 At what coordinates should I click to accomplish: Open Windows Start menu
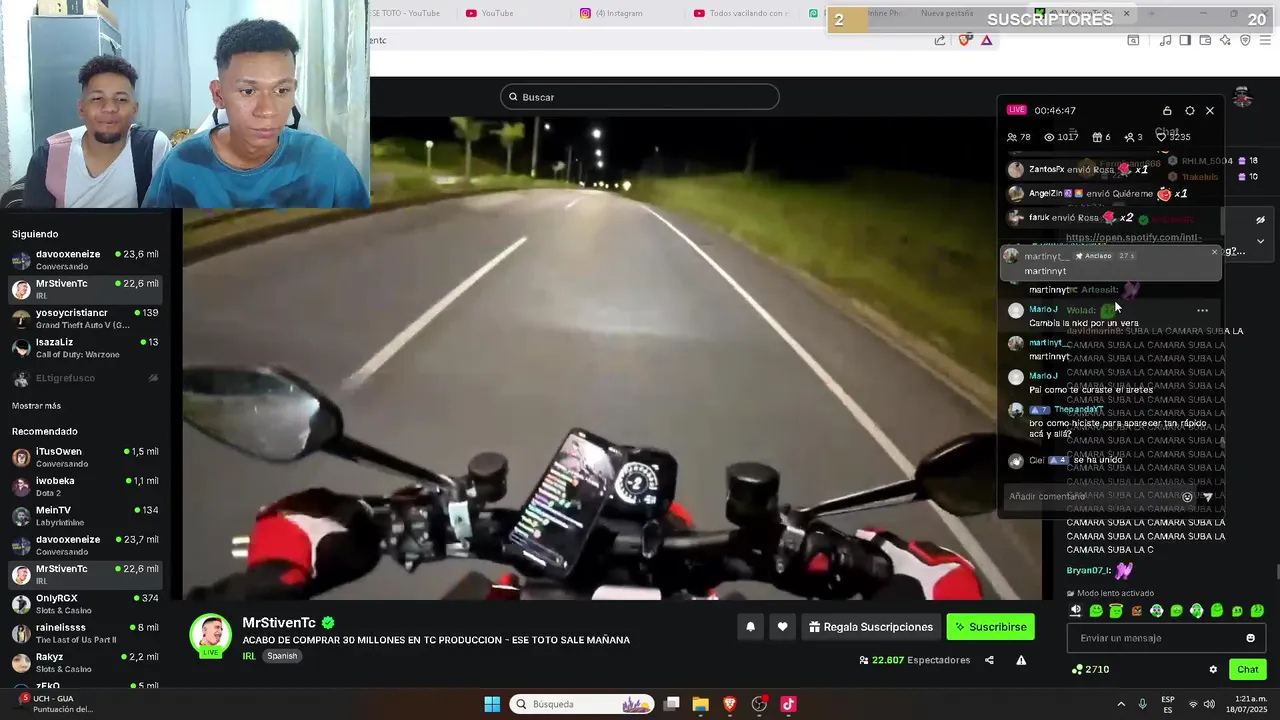point(492,704)
